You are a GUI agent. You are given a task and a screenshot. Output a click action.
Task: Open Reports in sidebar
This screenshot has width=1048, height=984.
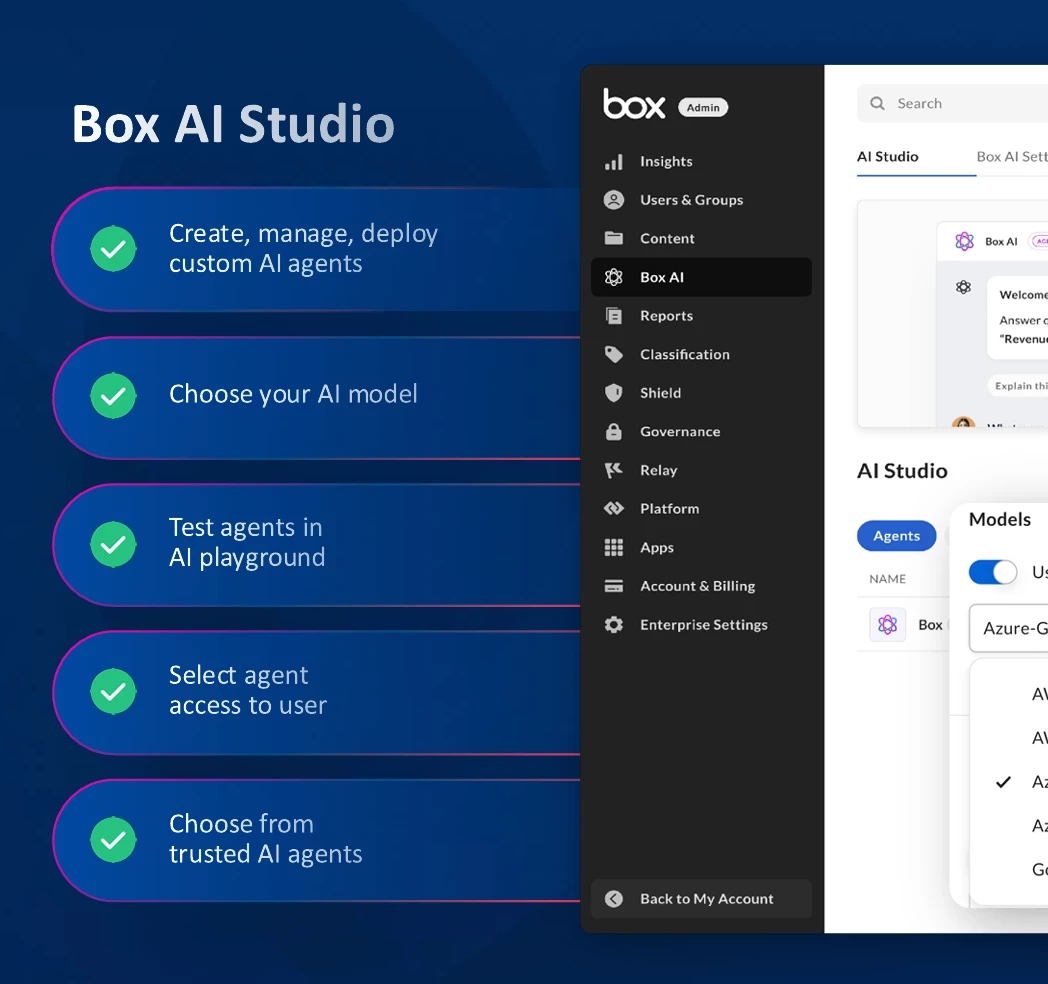(701, 316)
